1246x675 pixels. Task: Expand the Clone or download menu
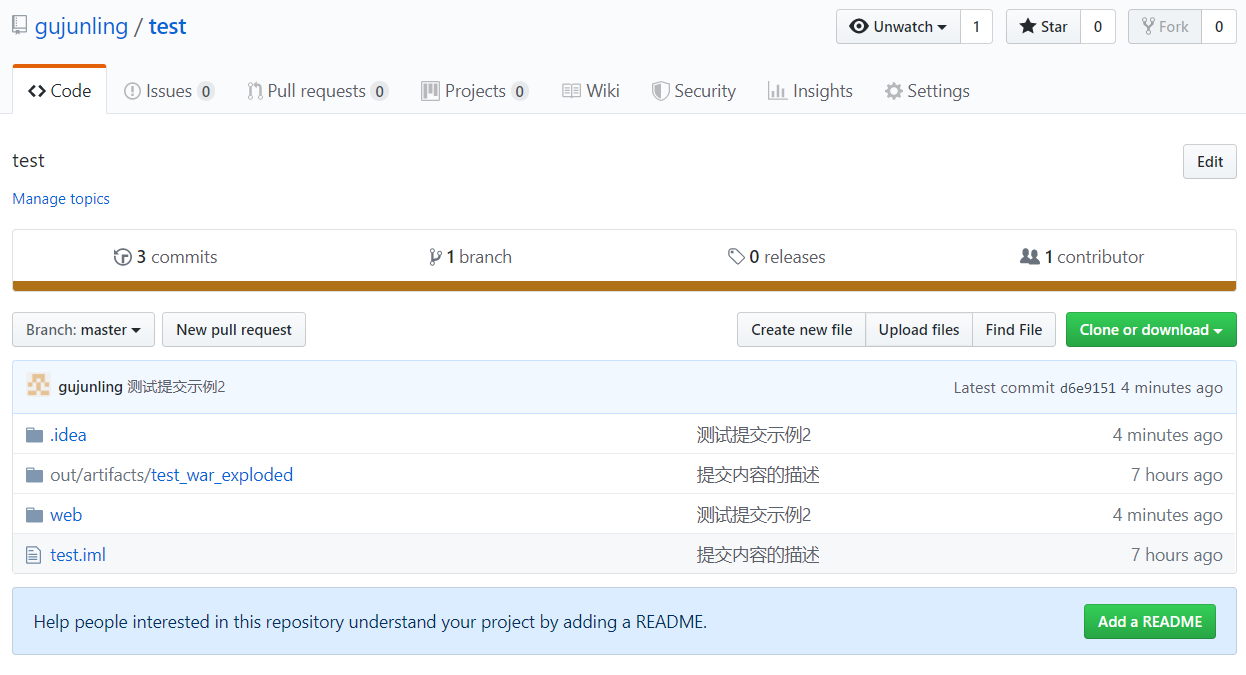click(x=1150, y=330)
